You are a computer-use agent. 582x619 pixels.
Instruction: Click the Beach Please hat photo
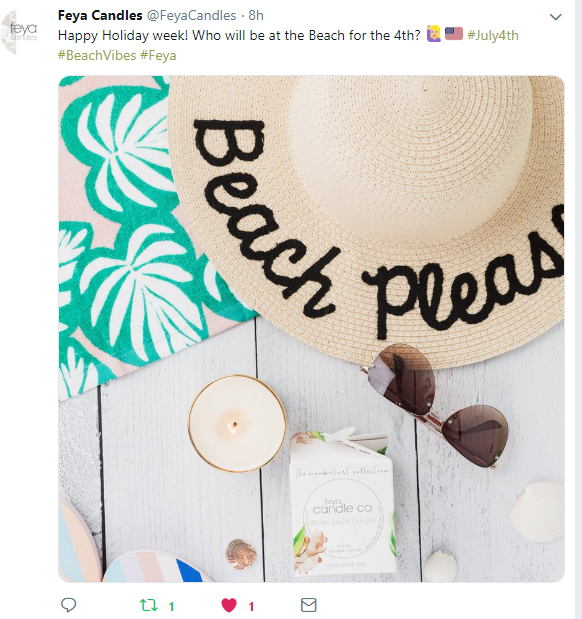pyautogui.click(x=311, y=329)
